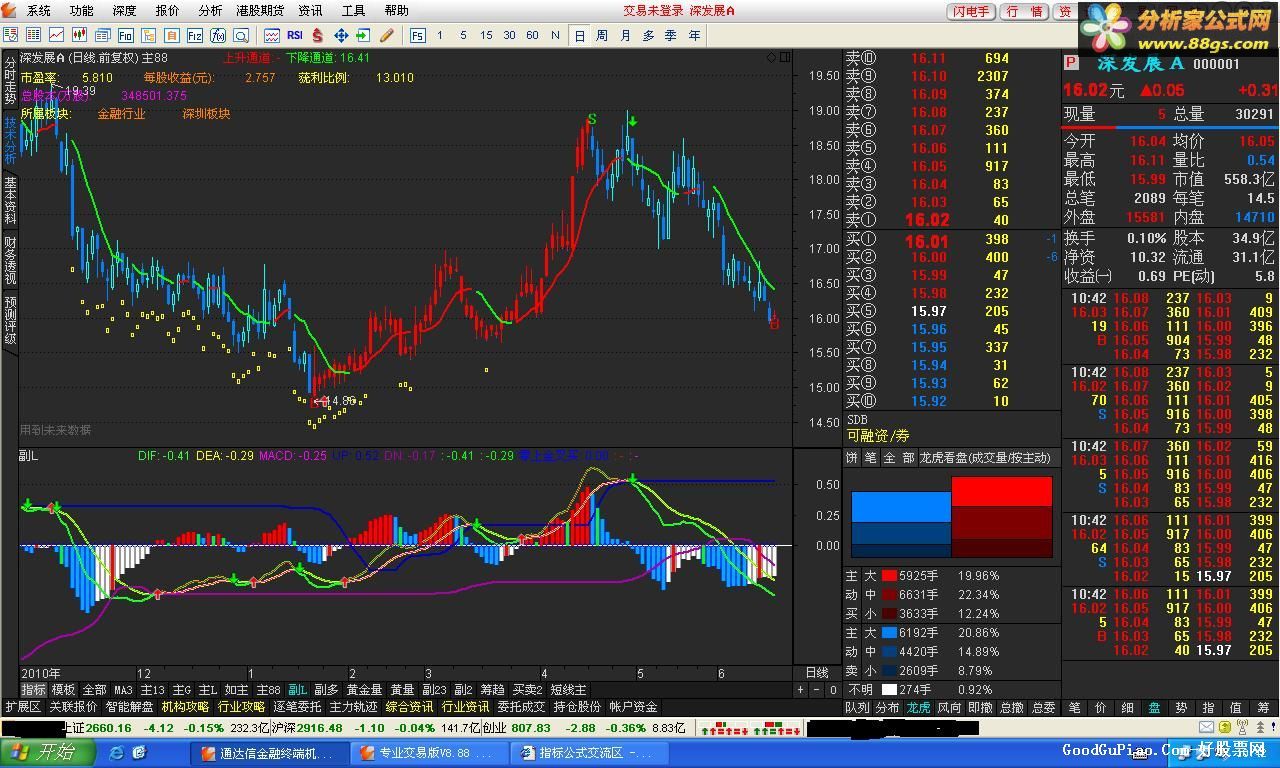Click the yellow upload icon in status bar

[1225, 727]
